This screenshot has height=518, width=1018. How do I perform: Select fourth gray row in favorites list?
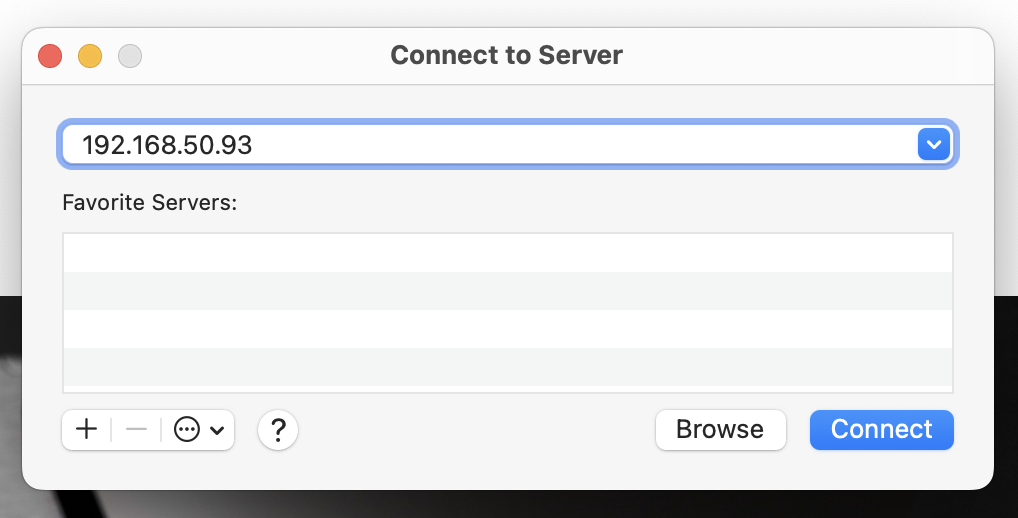tap(508, 367)
